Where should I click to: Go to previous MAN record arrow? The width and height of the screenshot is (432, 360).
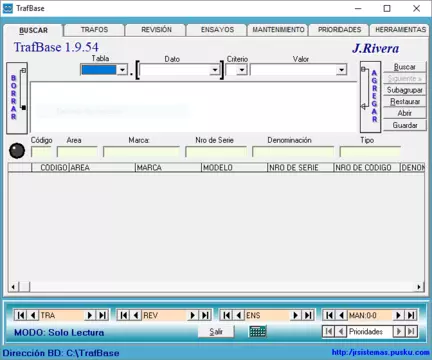[342, 315]
